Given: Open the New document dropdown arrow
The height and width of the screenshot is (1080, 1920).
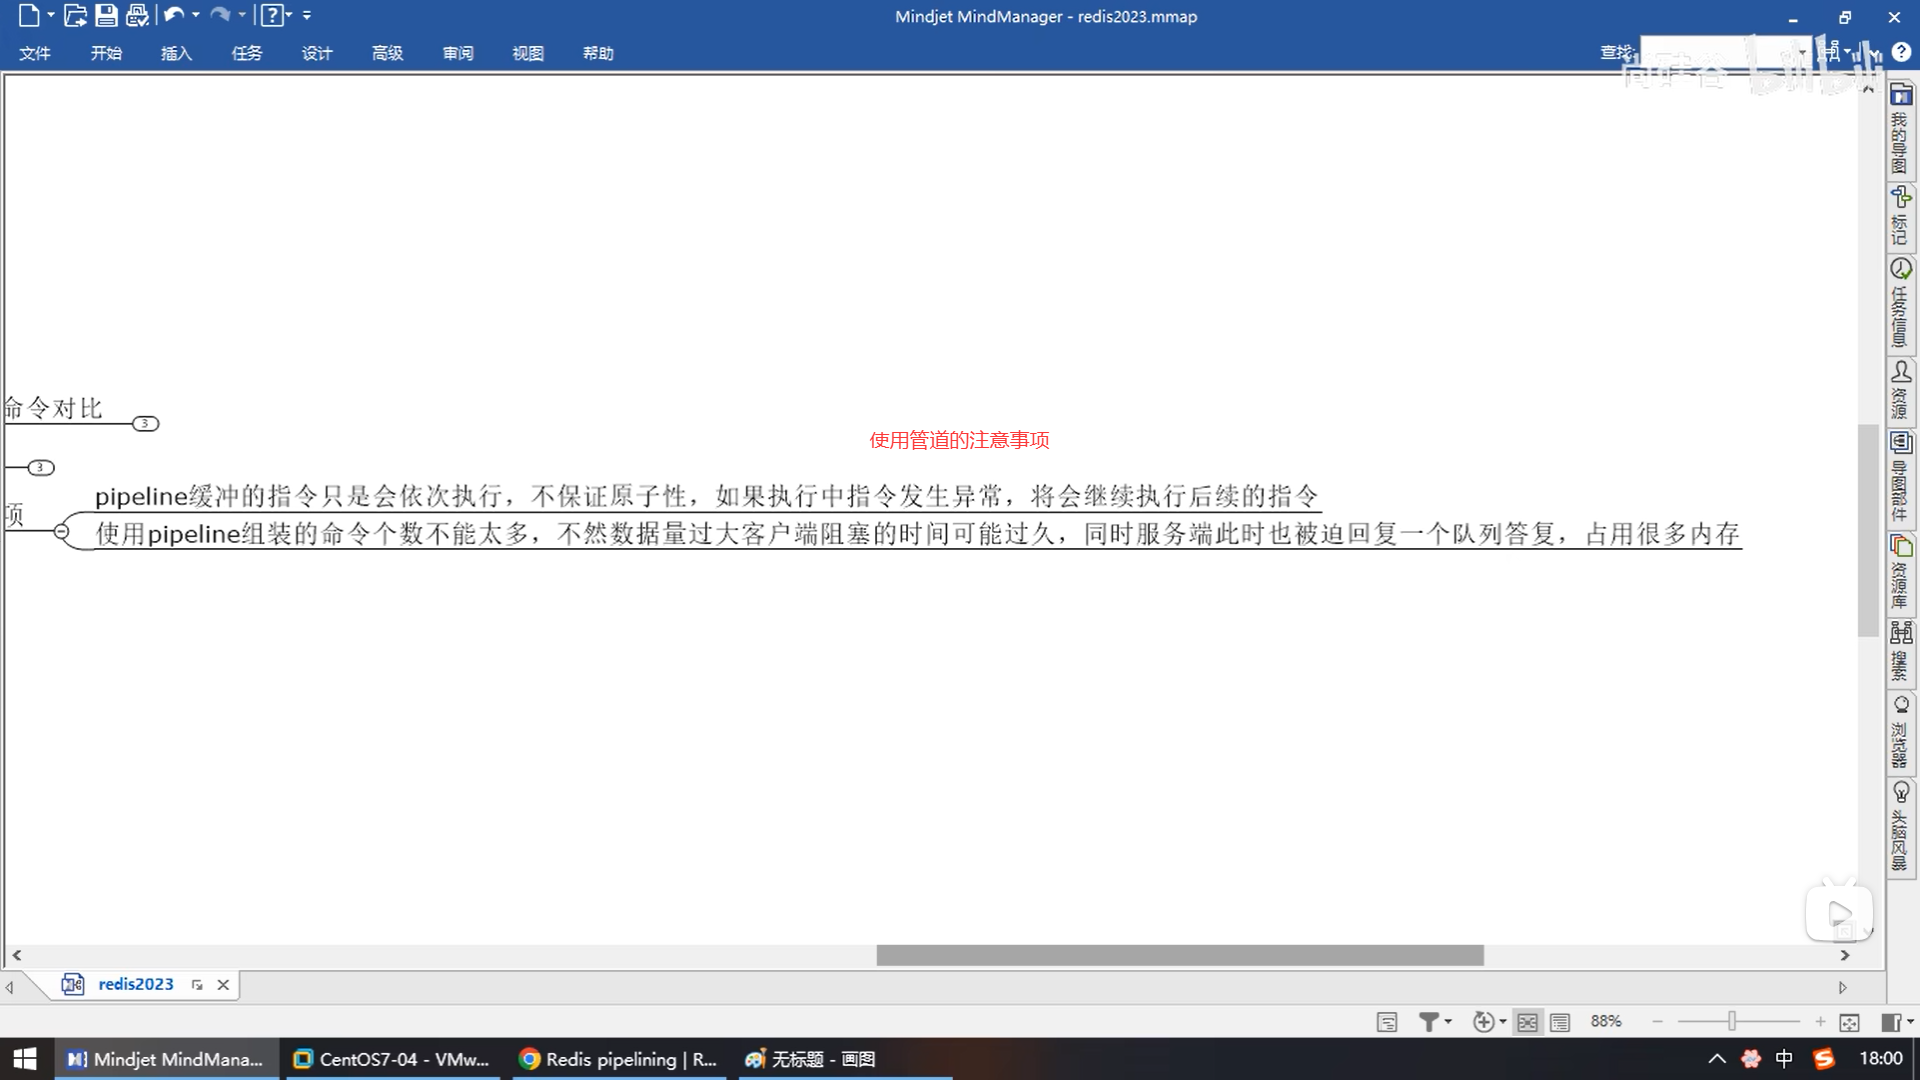Looking at the screenshot, I should pyautogui.click(x=51, y=15).
